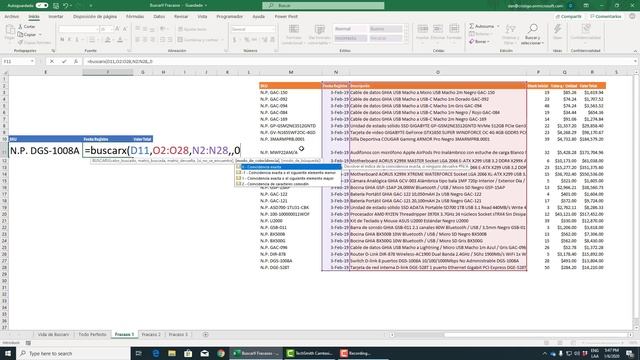This screenshot has width=640, height=360.
Task: Click the Copiar button
Action: [x=27, y=34]
